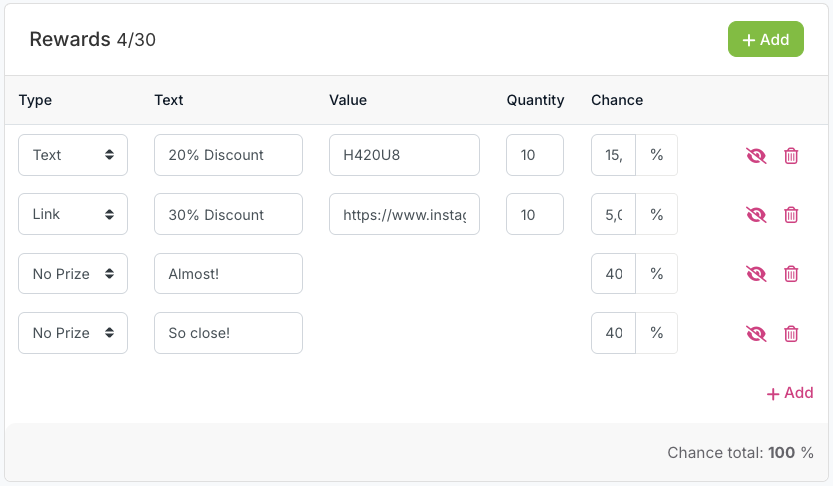
Task: Hide the 30% Discount reward
Action: click(756, 215)
